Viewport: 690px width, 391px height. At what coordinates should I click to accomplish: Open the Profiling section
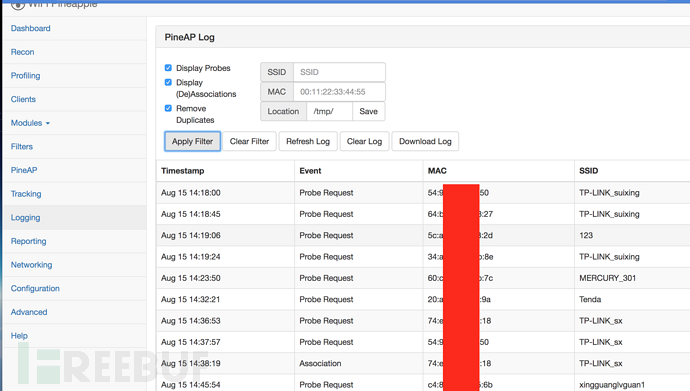[x=26, y=76]
